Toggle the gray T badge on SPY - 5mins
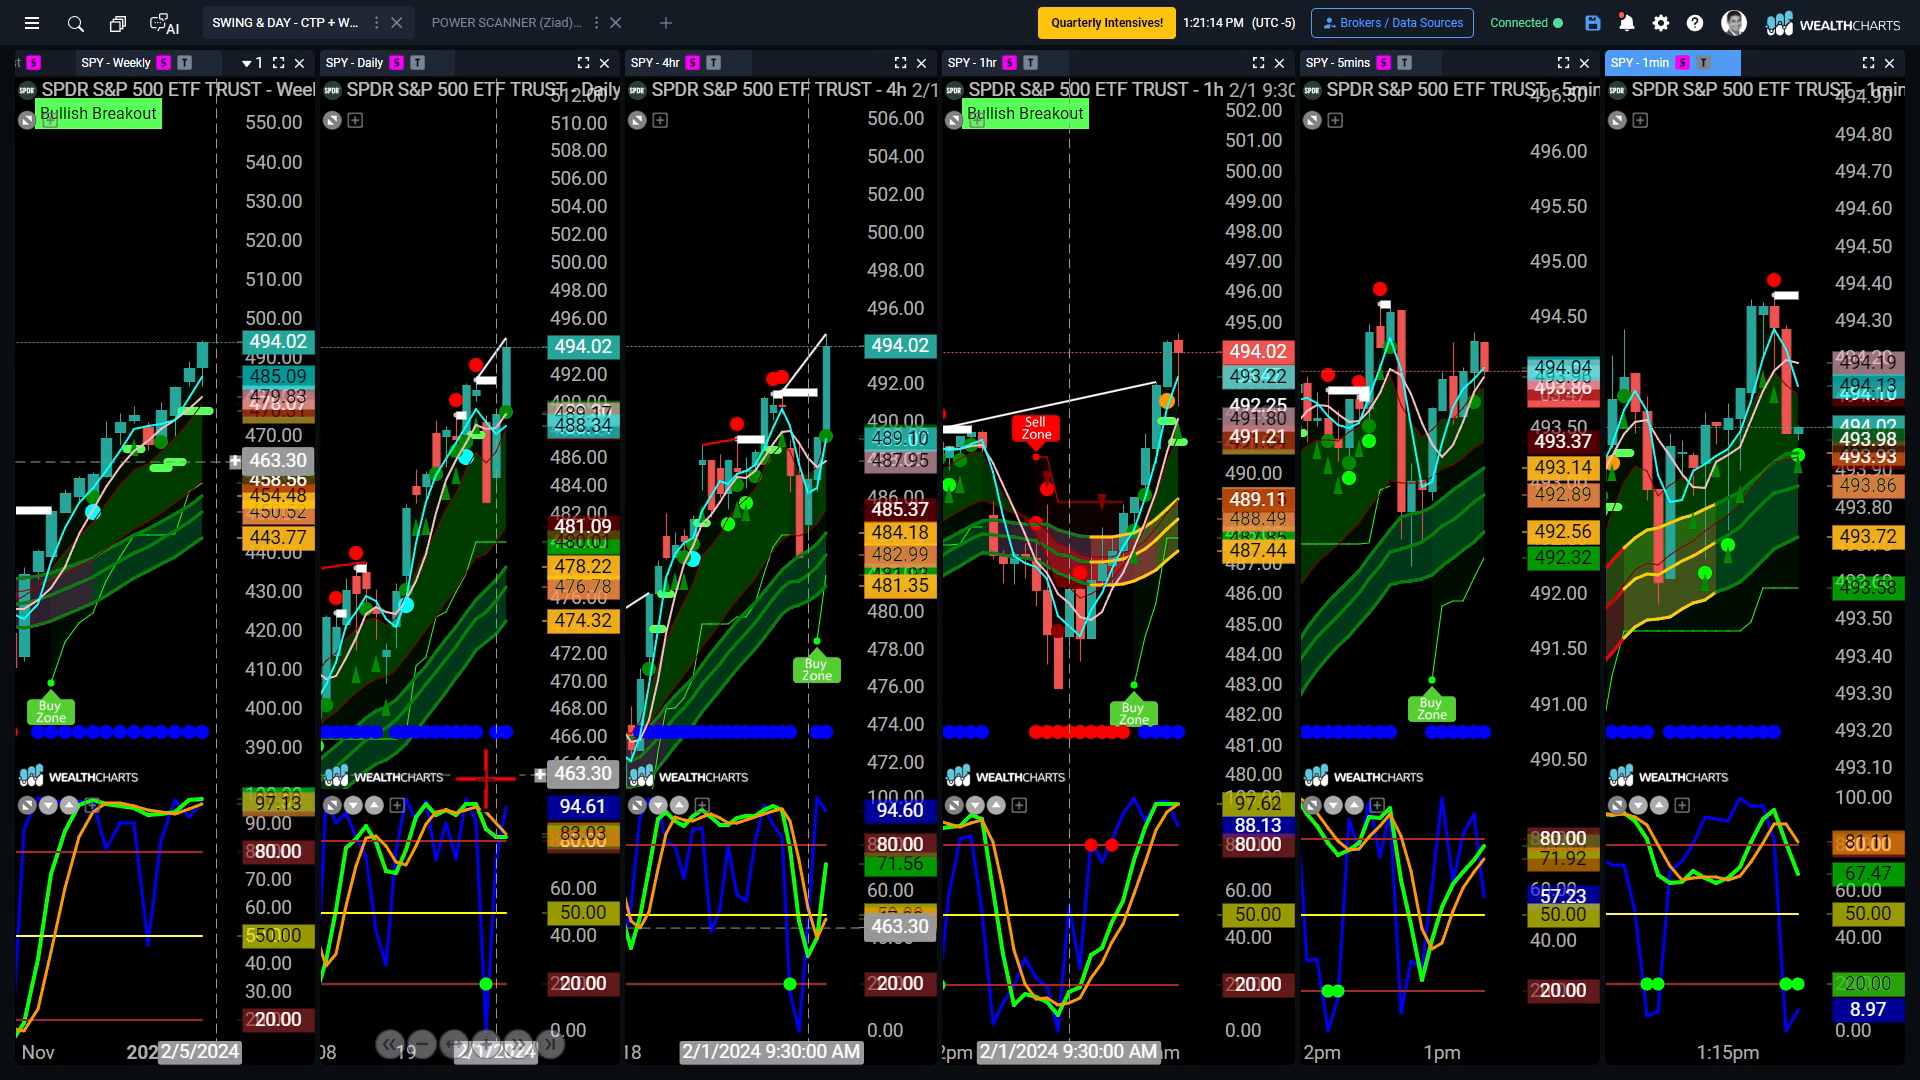1920x1080 pixels. pyautogui.click(x=1404, y=63)
